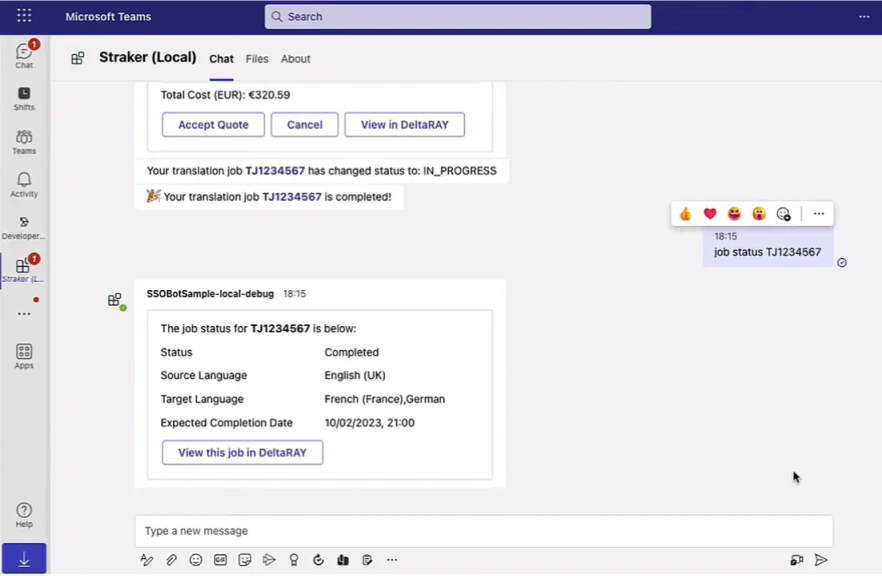Click the Type a new message field
Image resolution: width=882 pixels, height=576 pixels.
click(x=484, y=531)
